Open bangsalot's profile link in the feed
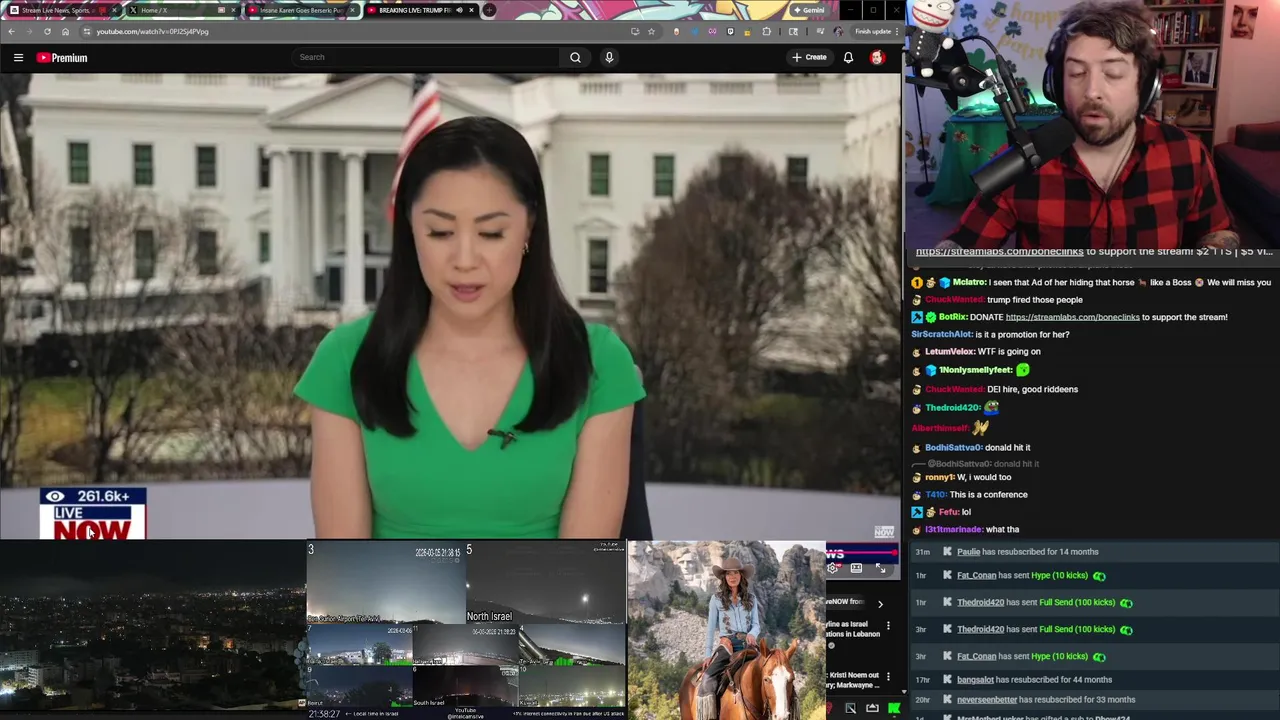The image size is (1280, 720). (x=975, y=680)
